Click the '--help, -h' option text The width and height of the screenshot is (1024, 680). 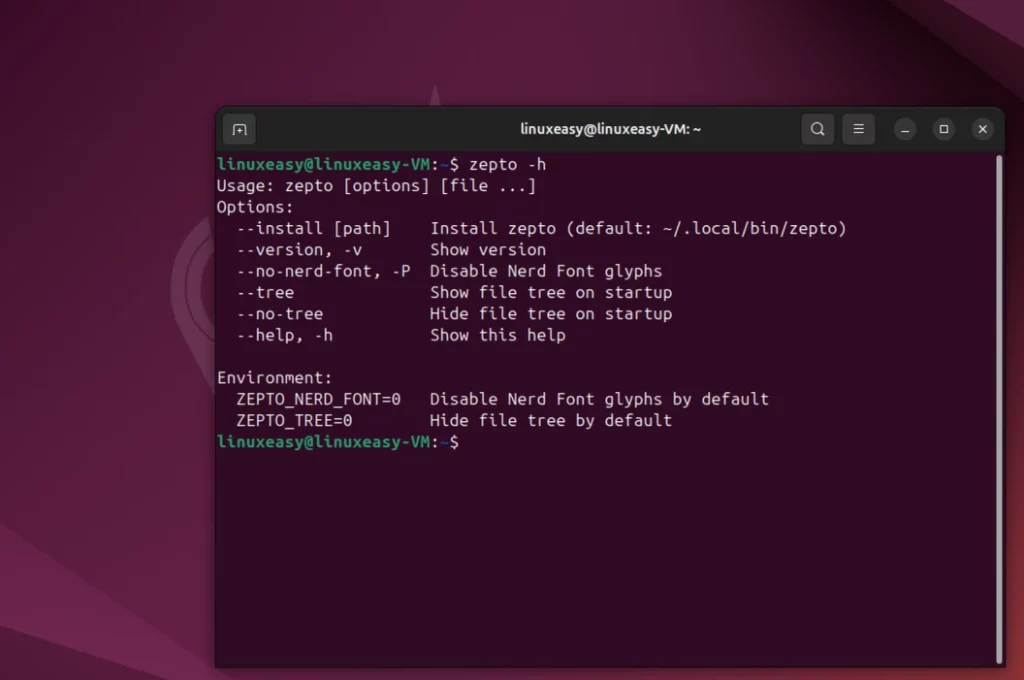click(x=284, y=336)
